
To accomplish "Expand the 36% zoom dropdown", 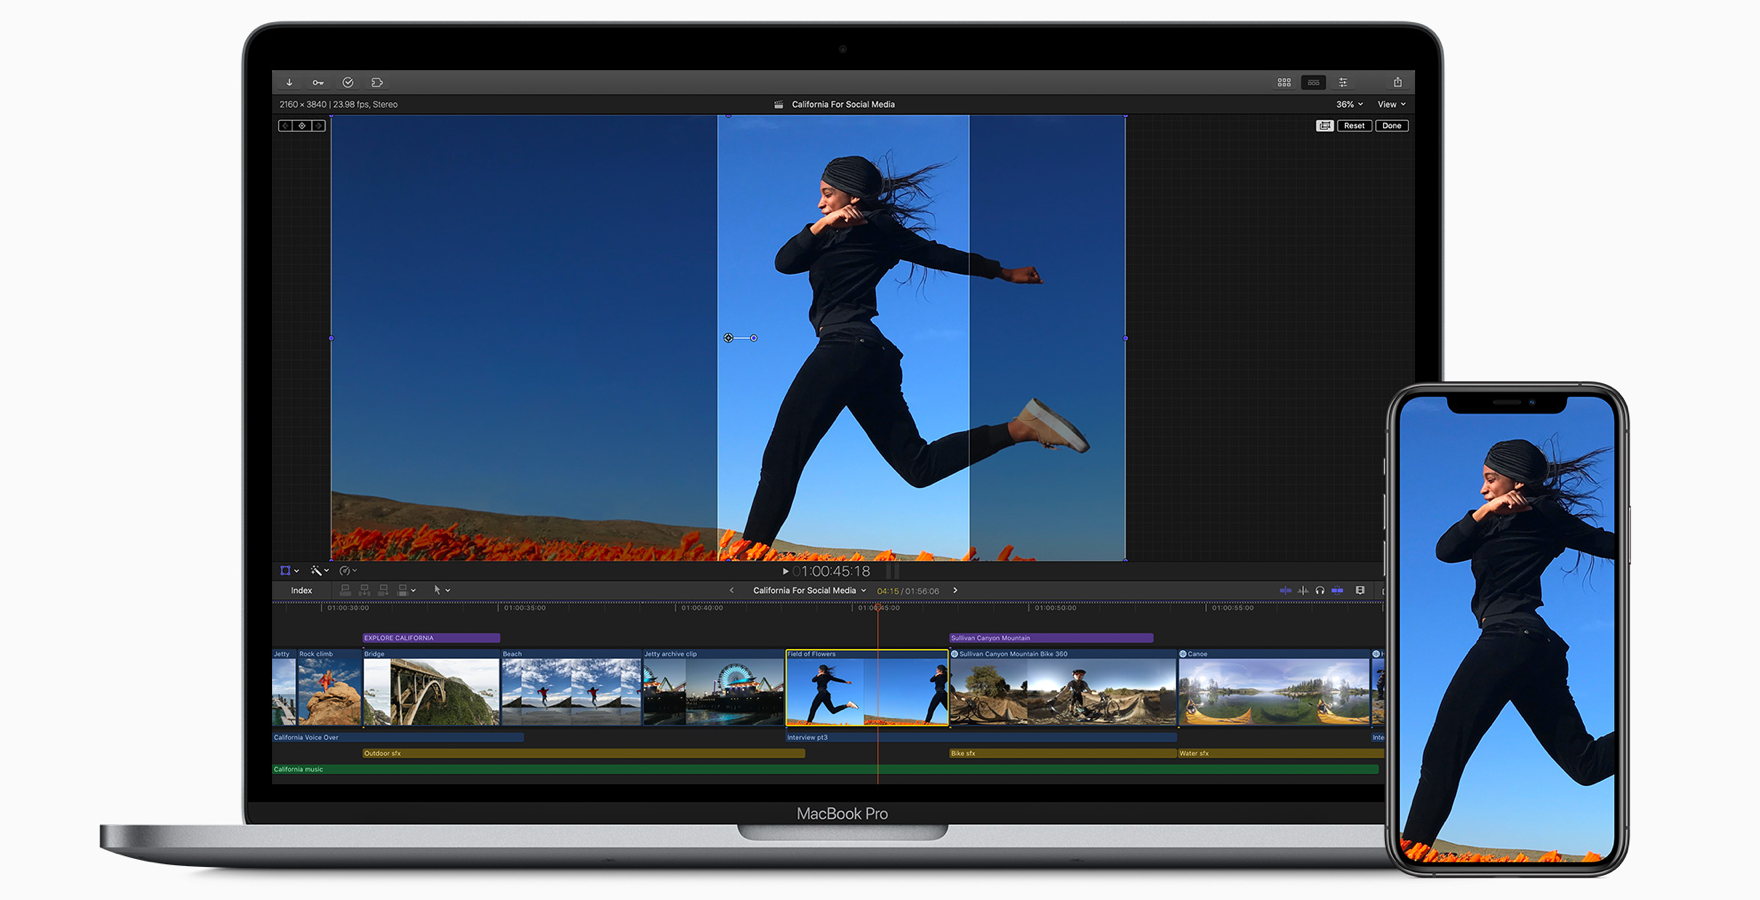I will pyautogui.click(x=1349, y=104).
